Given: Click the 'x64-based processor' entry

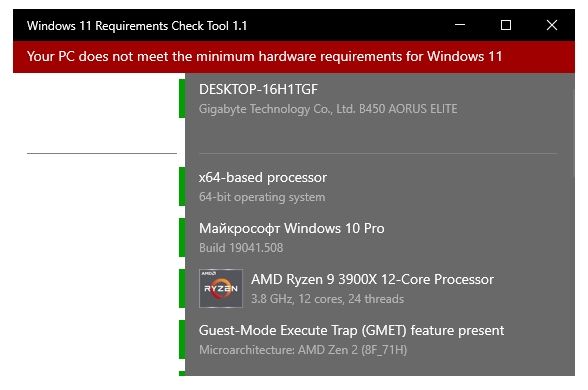Looking at the screenshot, I should pos(263,177).
